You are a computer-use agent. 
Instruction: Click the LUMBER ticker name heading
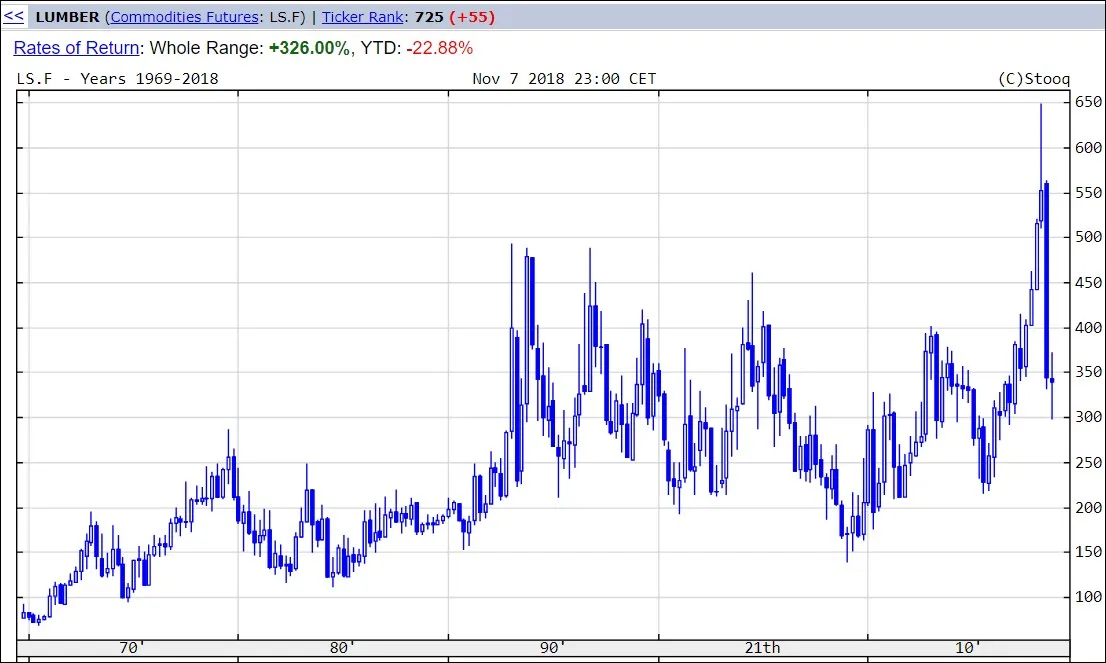tap(68, 17)
